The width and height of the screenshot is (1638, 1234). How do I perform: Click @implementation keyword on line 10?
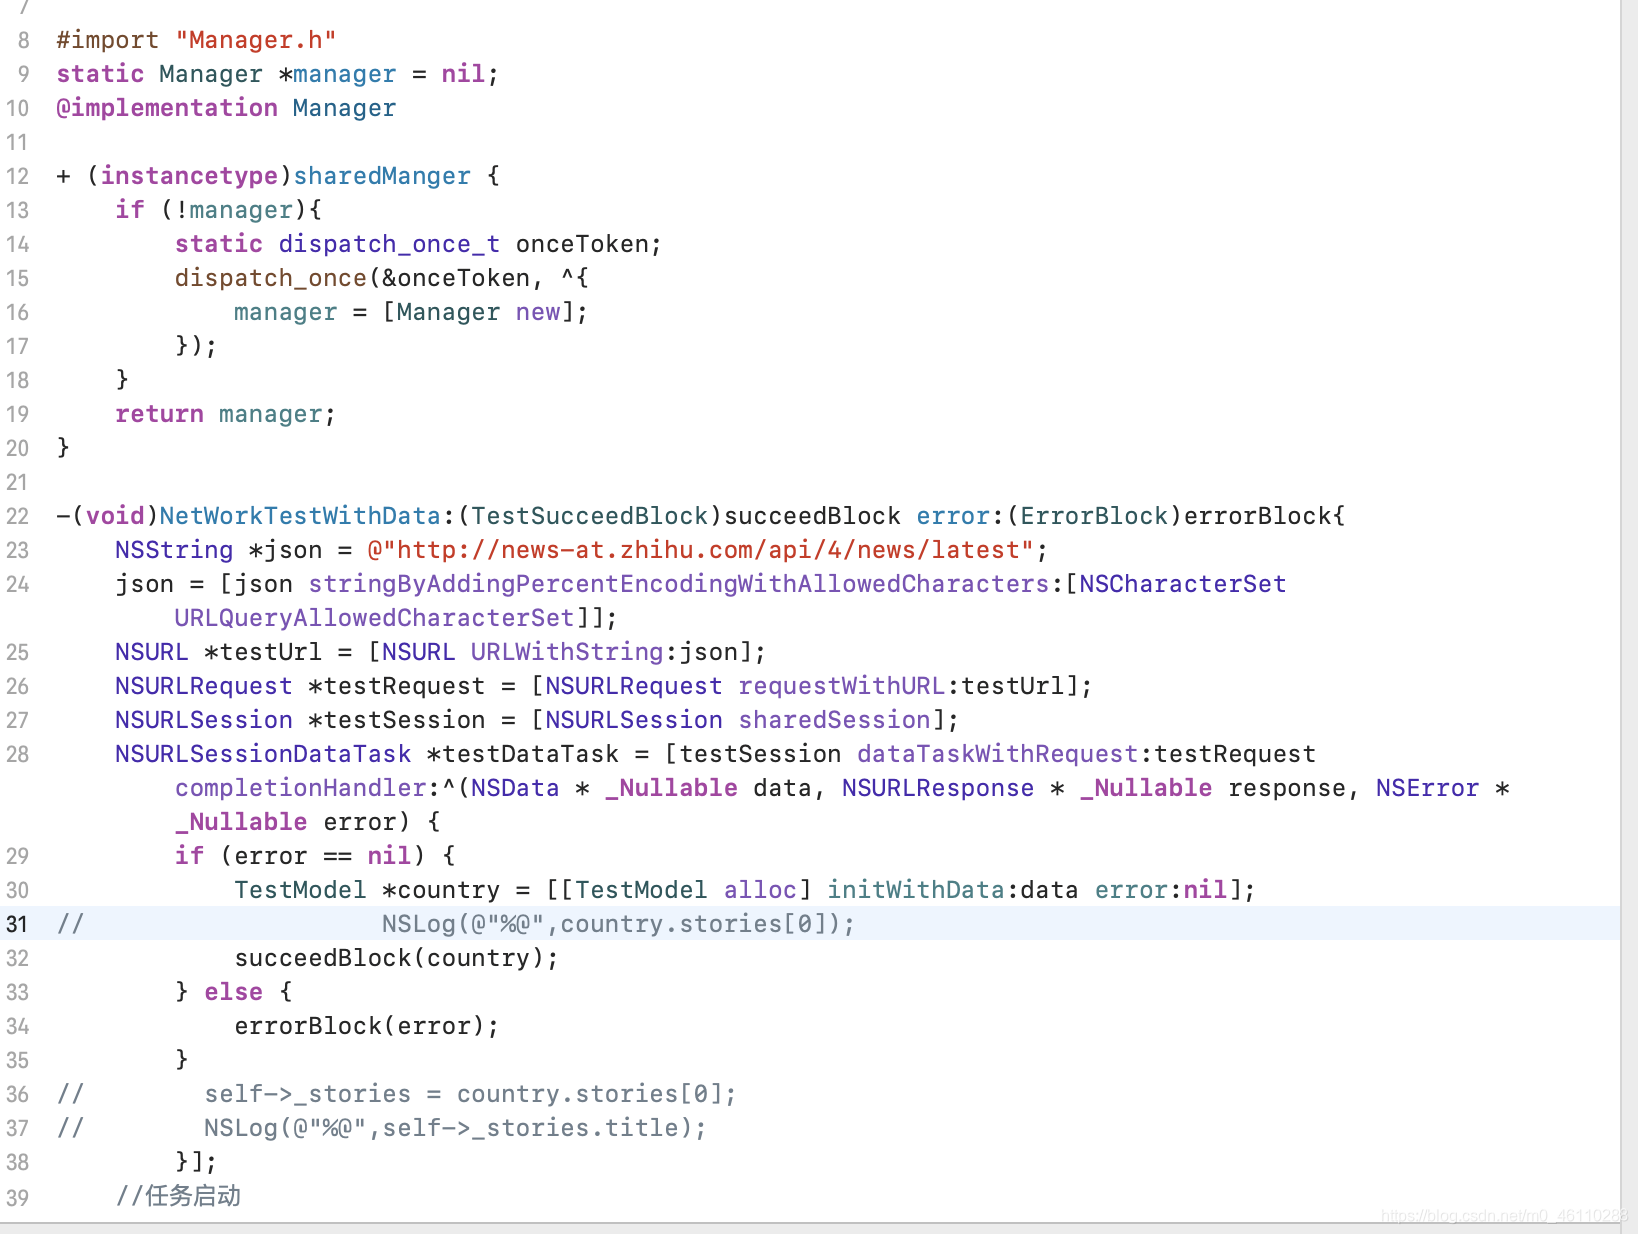click(x=167, y=108)
